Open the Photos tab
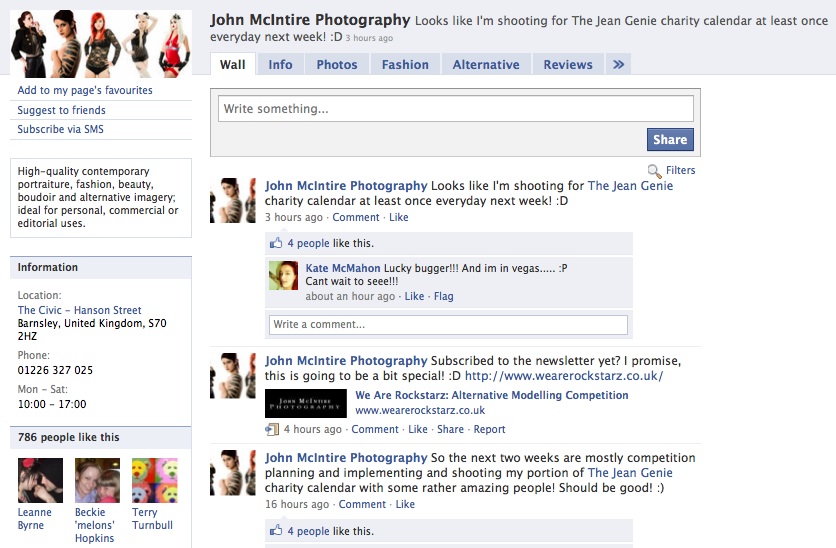This screenshot has width=836, height=548. pyautogui.click(x=337, y=65)
